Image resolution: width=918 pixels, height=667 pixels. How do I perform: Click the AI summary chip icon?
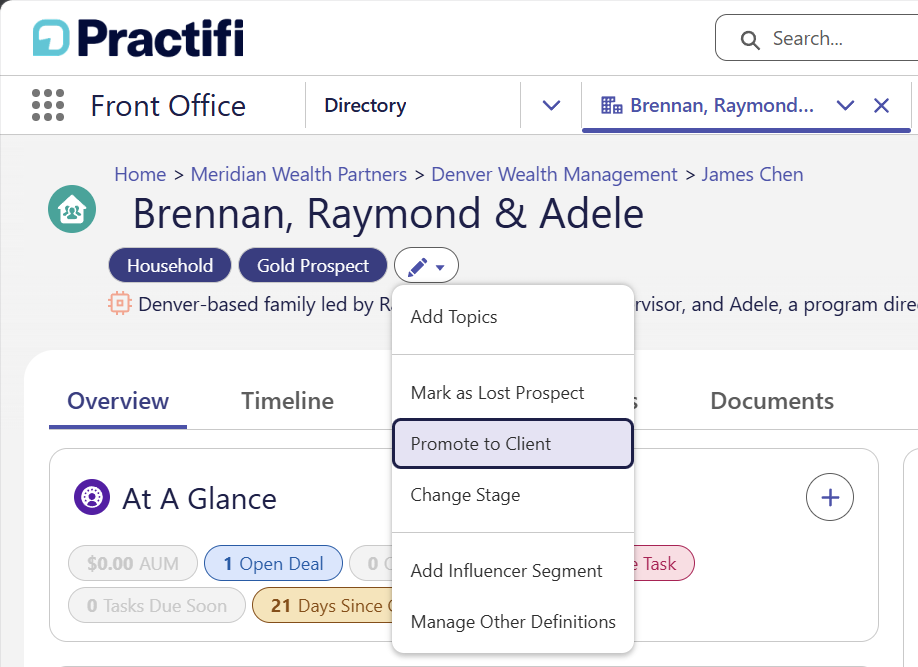119,303
